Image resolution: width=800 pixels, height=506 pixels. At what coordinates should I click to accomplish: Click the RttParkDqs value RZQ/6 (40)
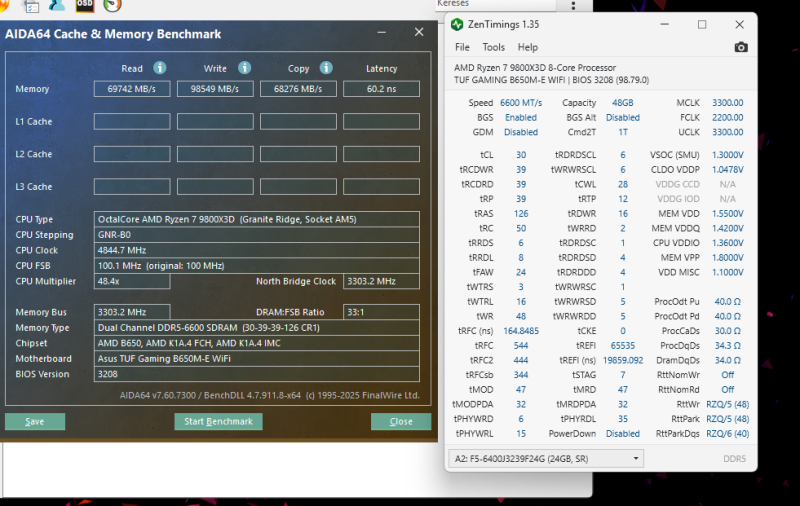[x=728, y=434]
